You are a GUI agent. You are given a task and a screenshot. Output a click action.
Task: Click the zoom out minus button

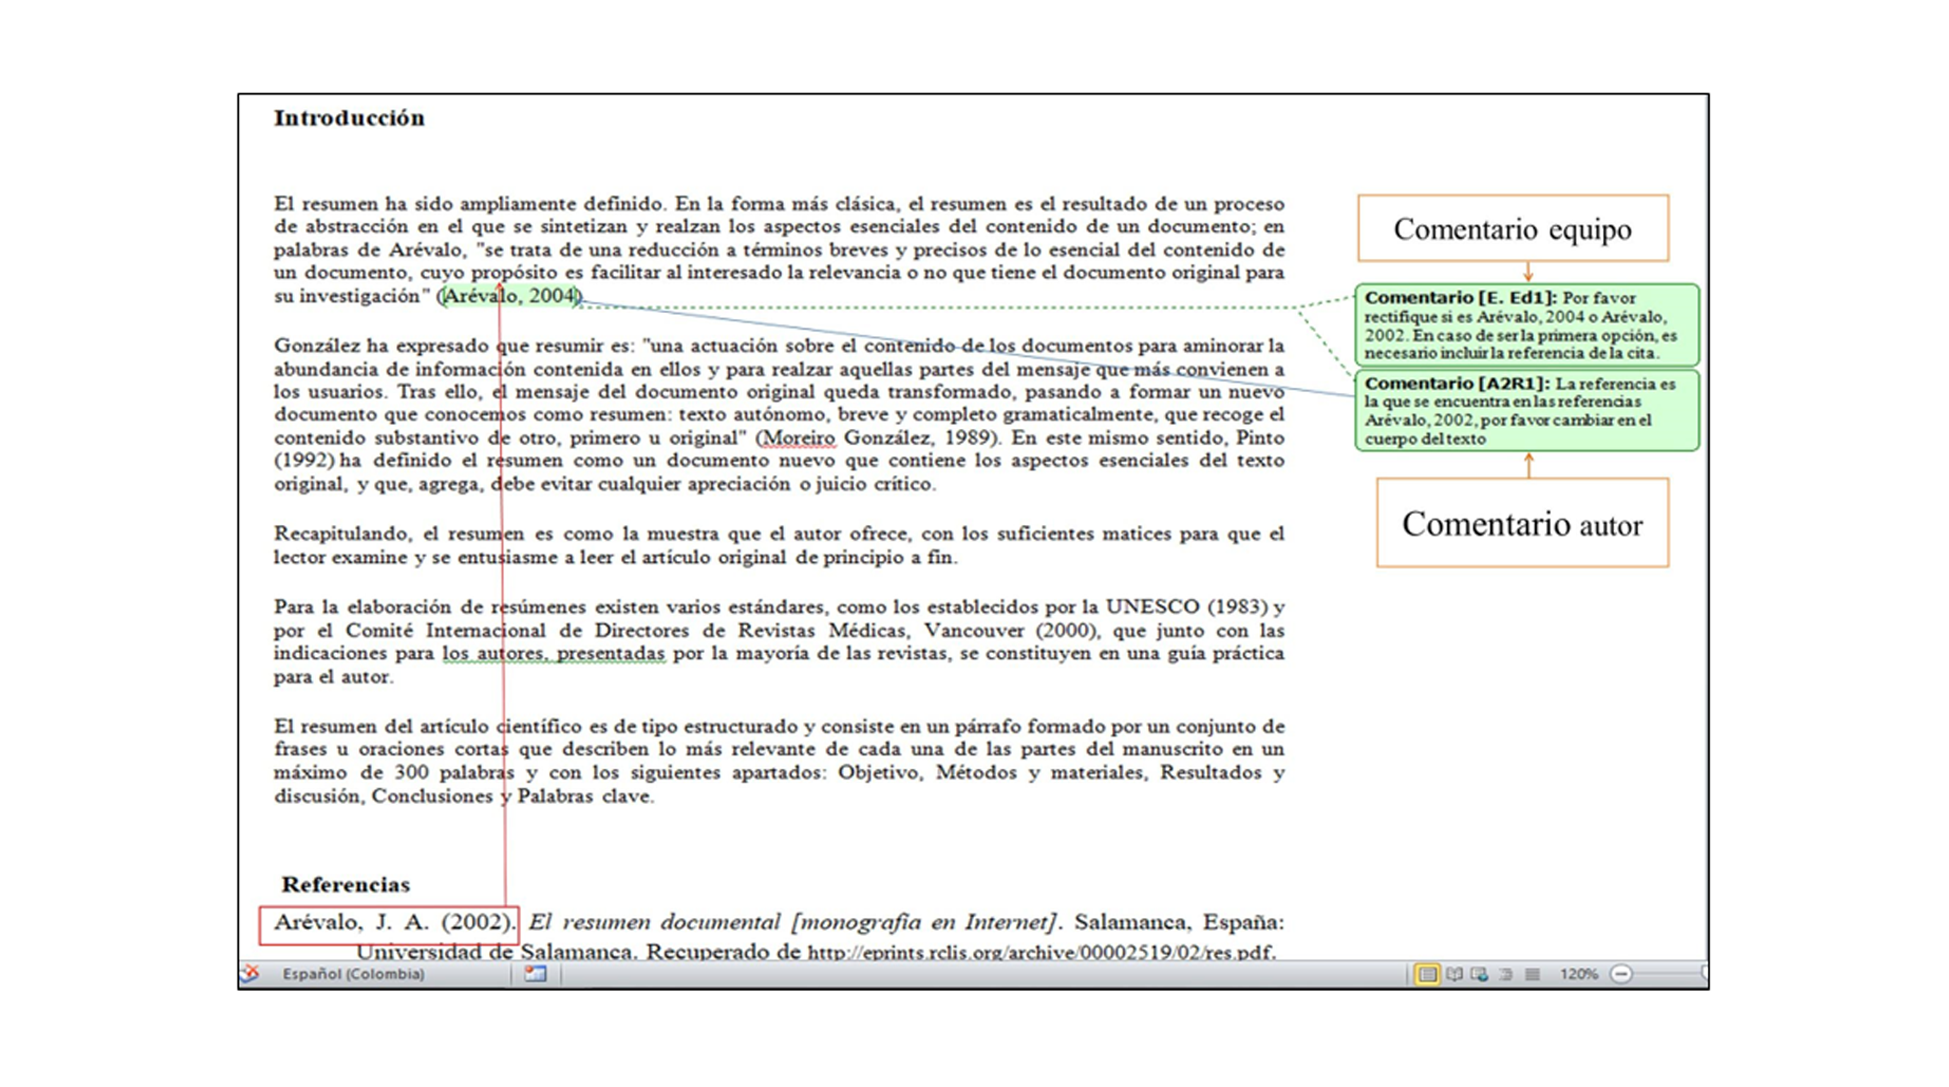tap(1621, 974)
